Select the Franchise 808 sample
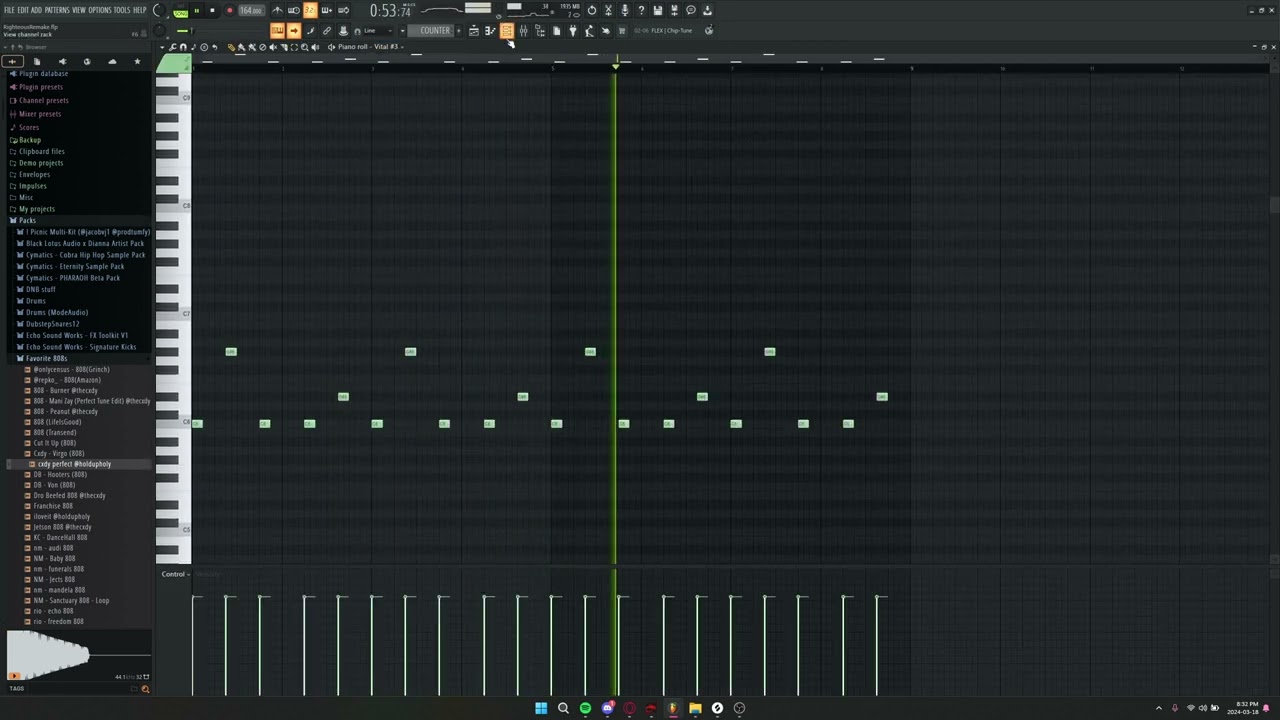This screenshot has height=720, width=1280. click(x=53, y=506)
